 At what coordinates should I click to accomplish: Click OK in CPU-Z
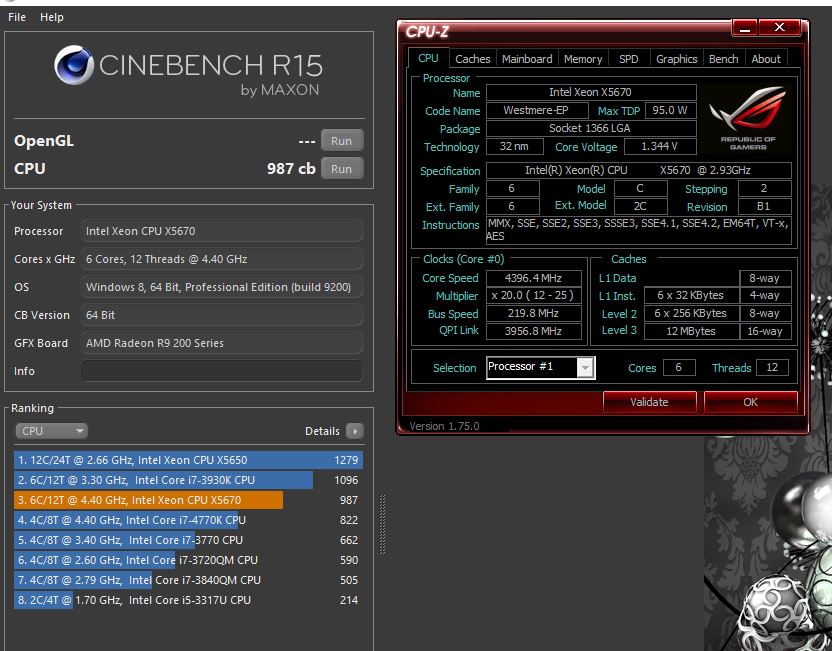tap(750, 402)
